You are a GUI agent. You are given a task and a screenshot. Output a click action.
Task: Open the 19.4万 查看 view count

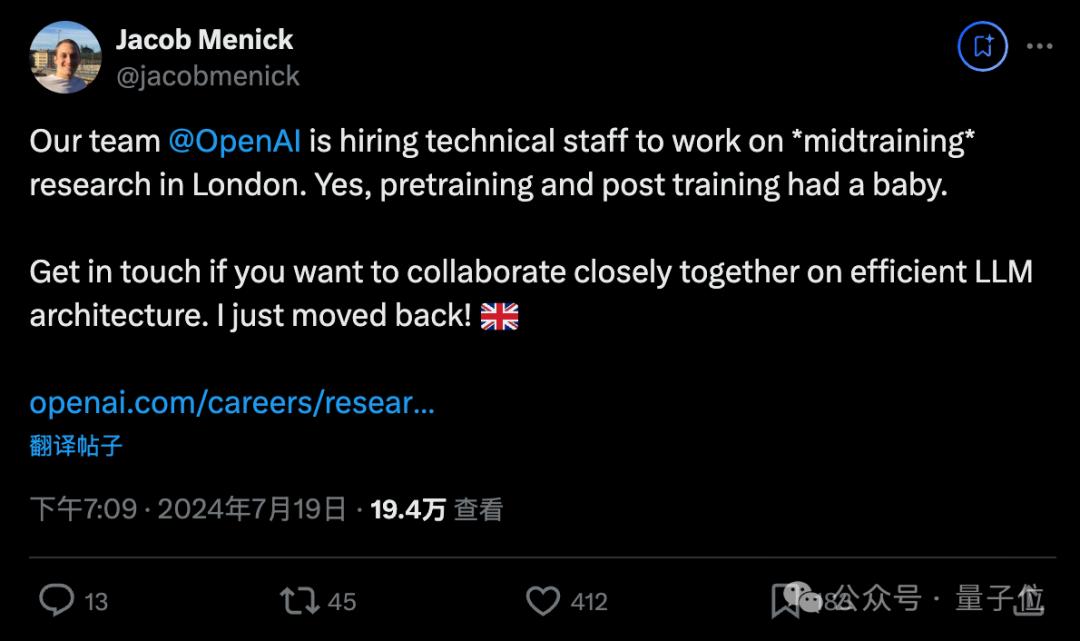(x=436, y=510)
